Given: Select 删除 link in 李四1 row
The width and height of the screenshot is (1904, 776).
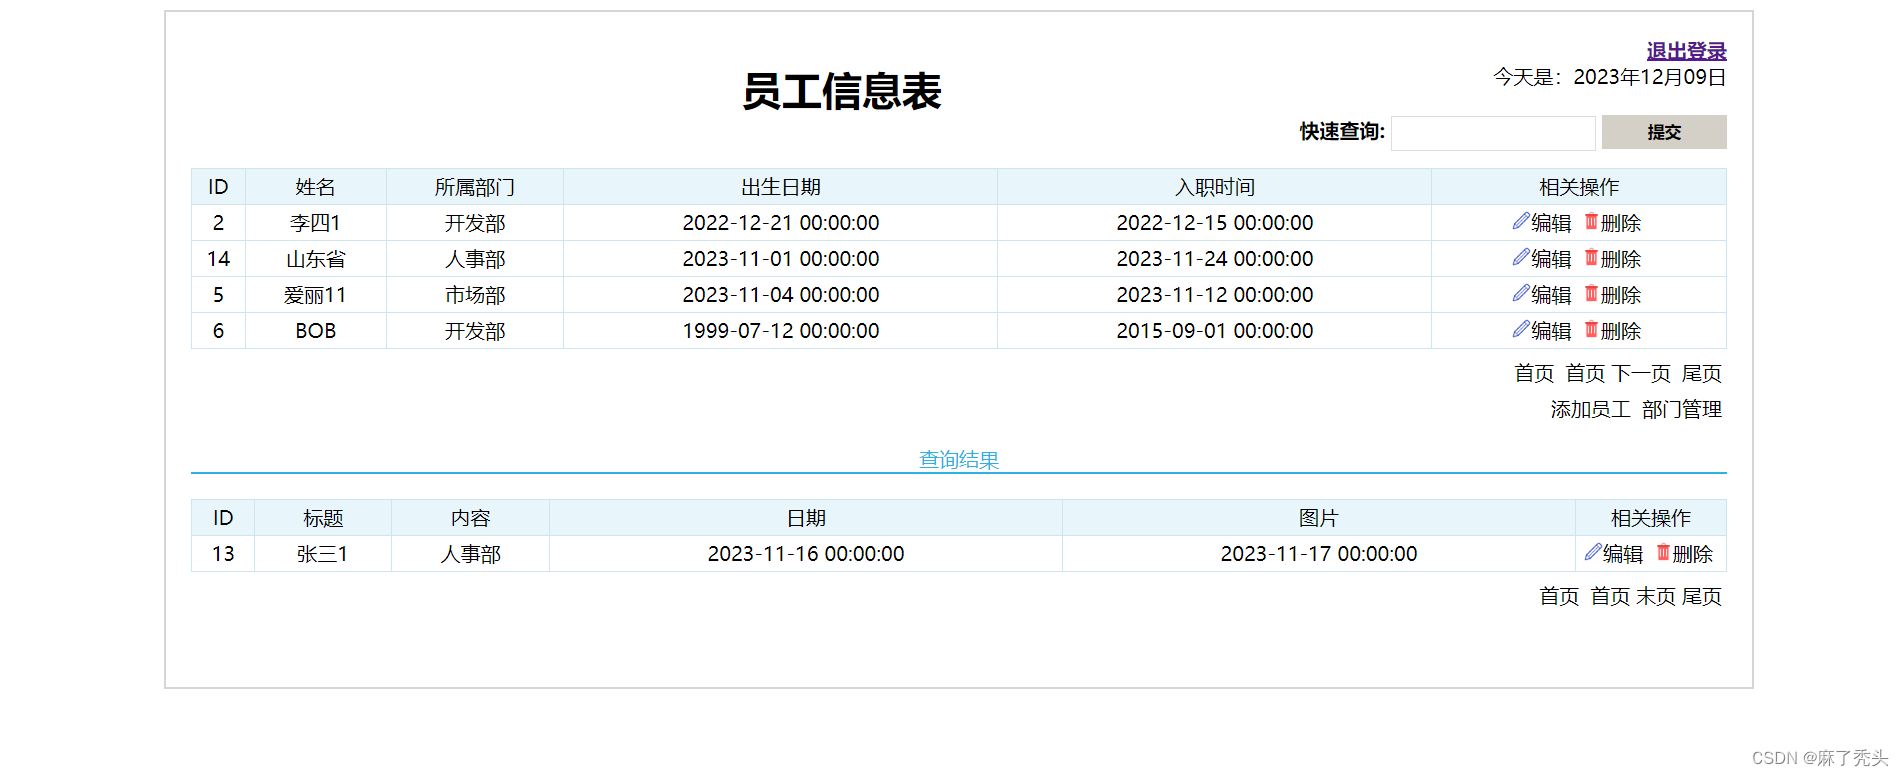Looking at the screenshot, I should tap(1621, 223).
